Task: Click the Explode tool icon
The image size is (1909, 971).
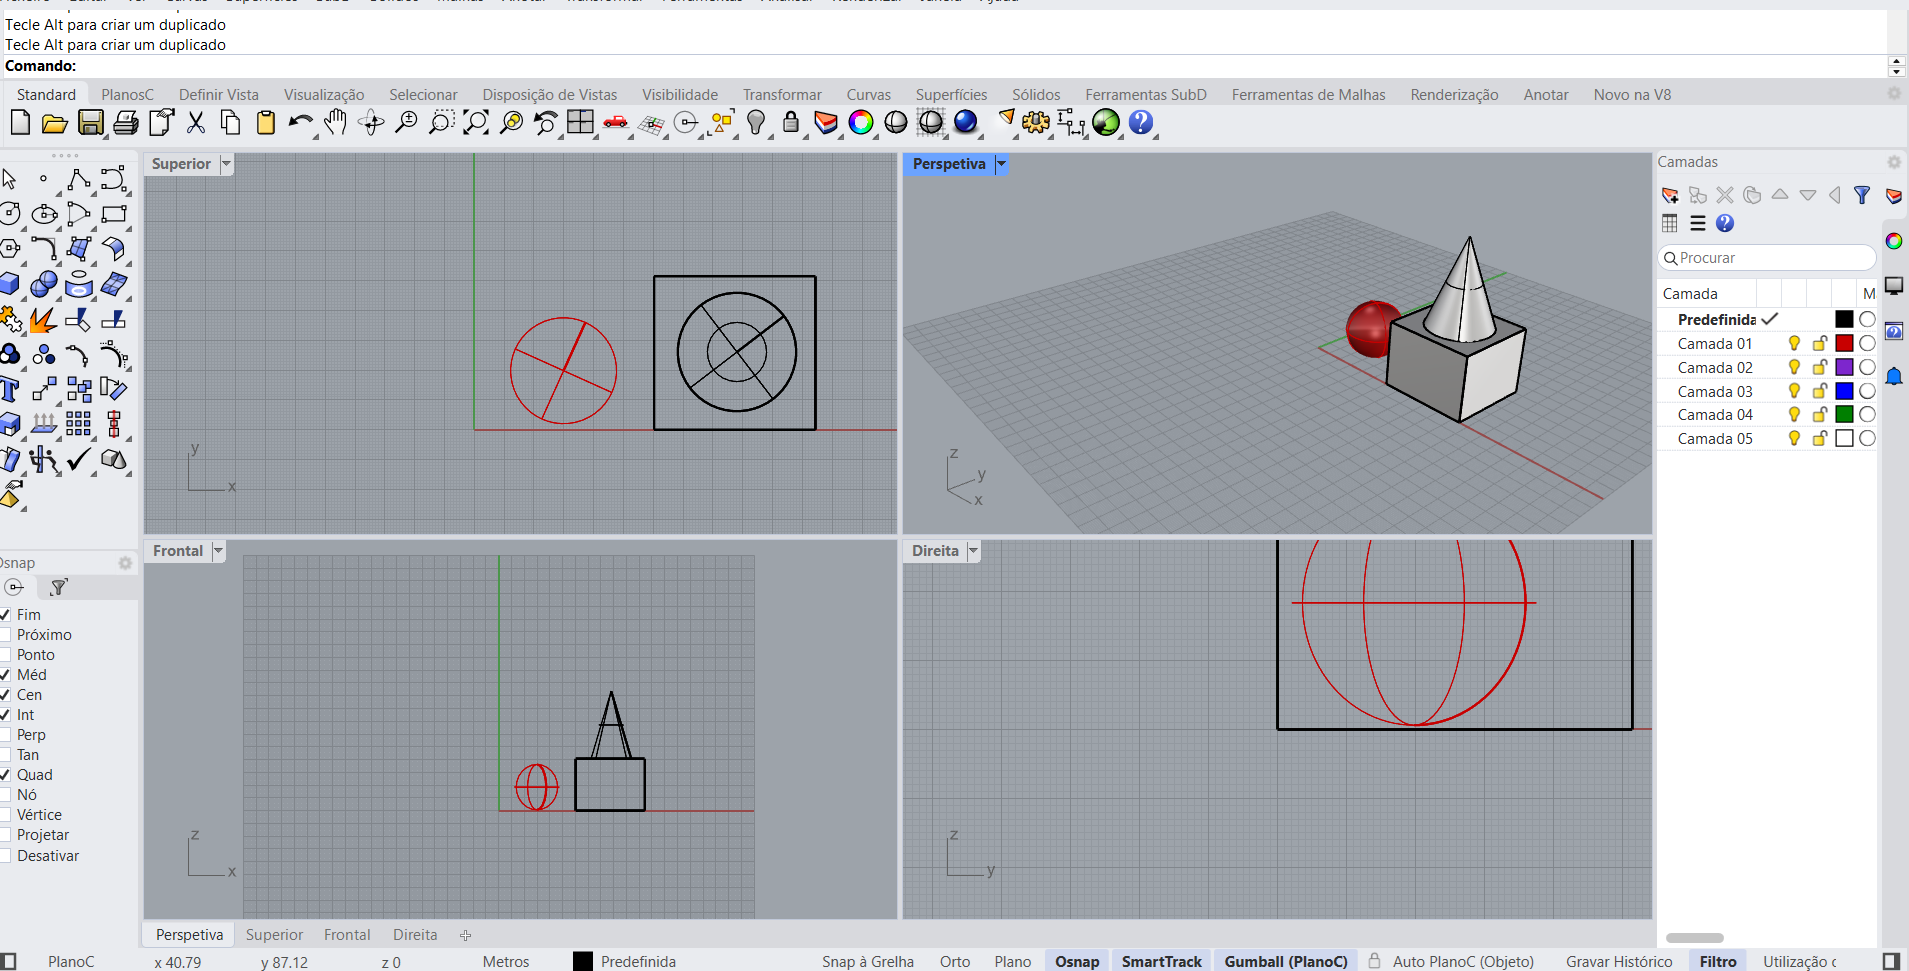Action: click(x=42, y=320)
